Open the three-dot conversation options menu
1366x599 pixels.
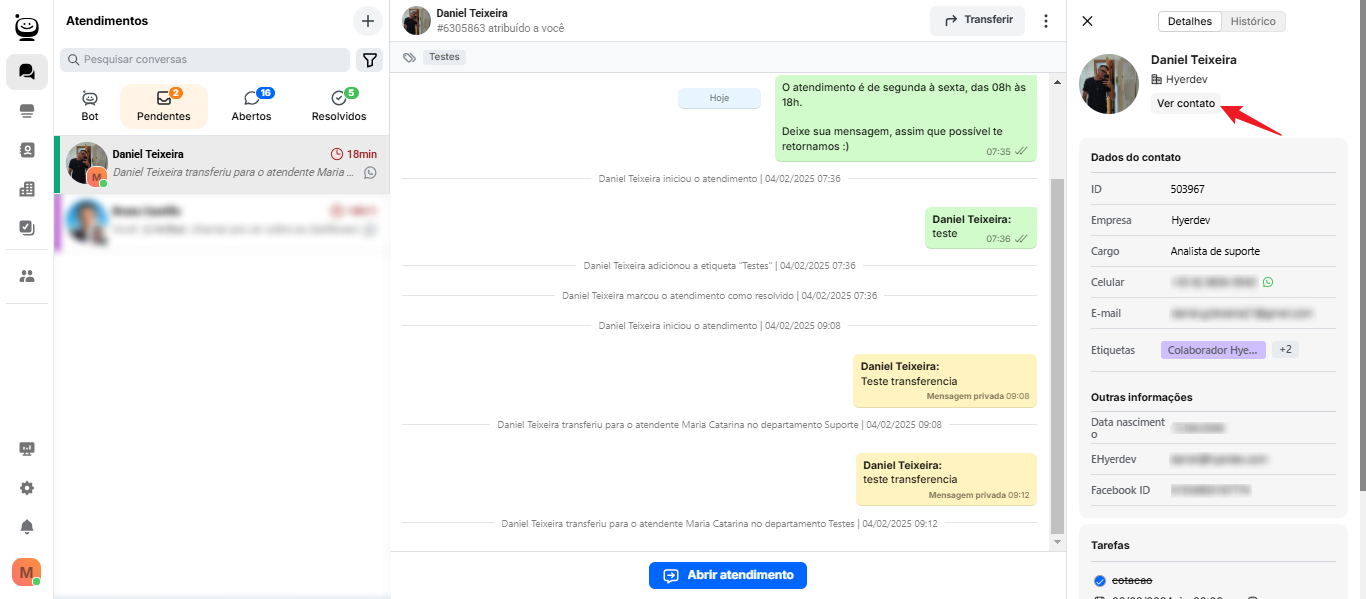pos(1046,21)
